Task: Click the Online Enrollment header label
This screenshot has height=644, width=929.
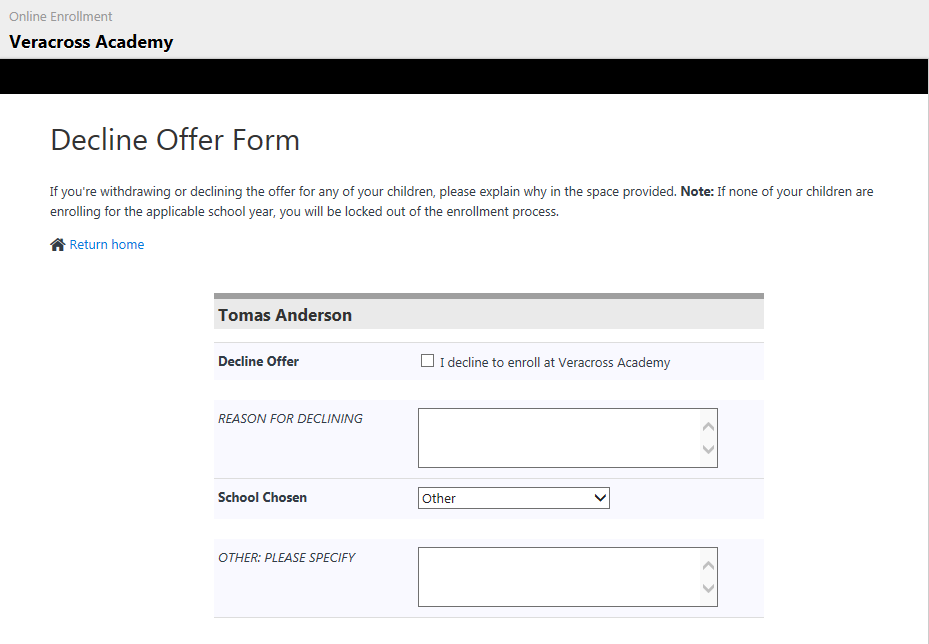Action: (60, 16)
